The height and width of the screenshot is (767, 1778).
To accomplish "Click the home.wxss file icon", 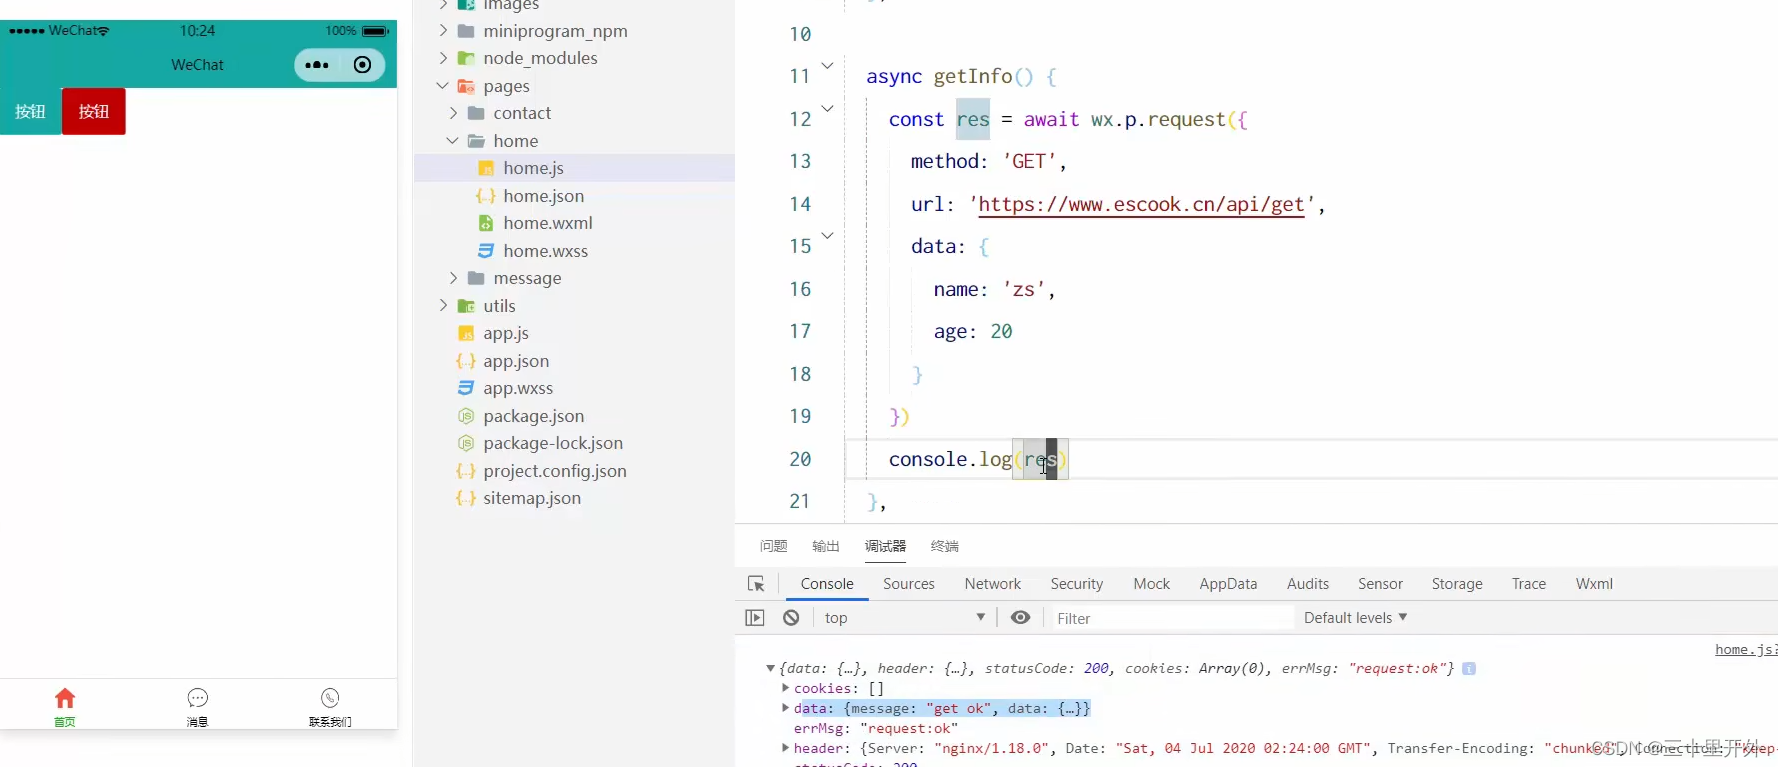I will (486, 251).
